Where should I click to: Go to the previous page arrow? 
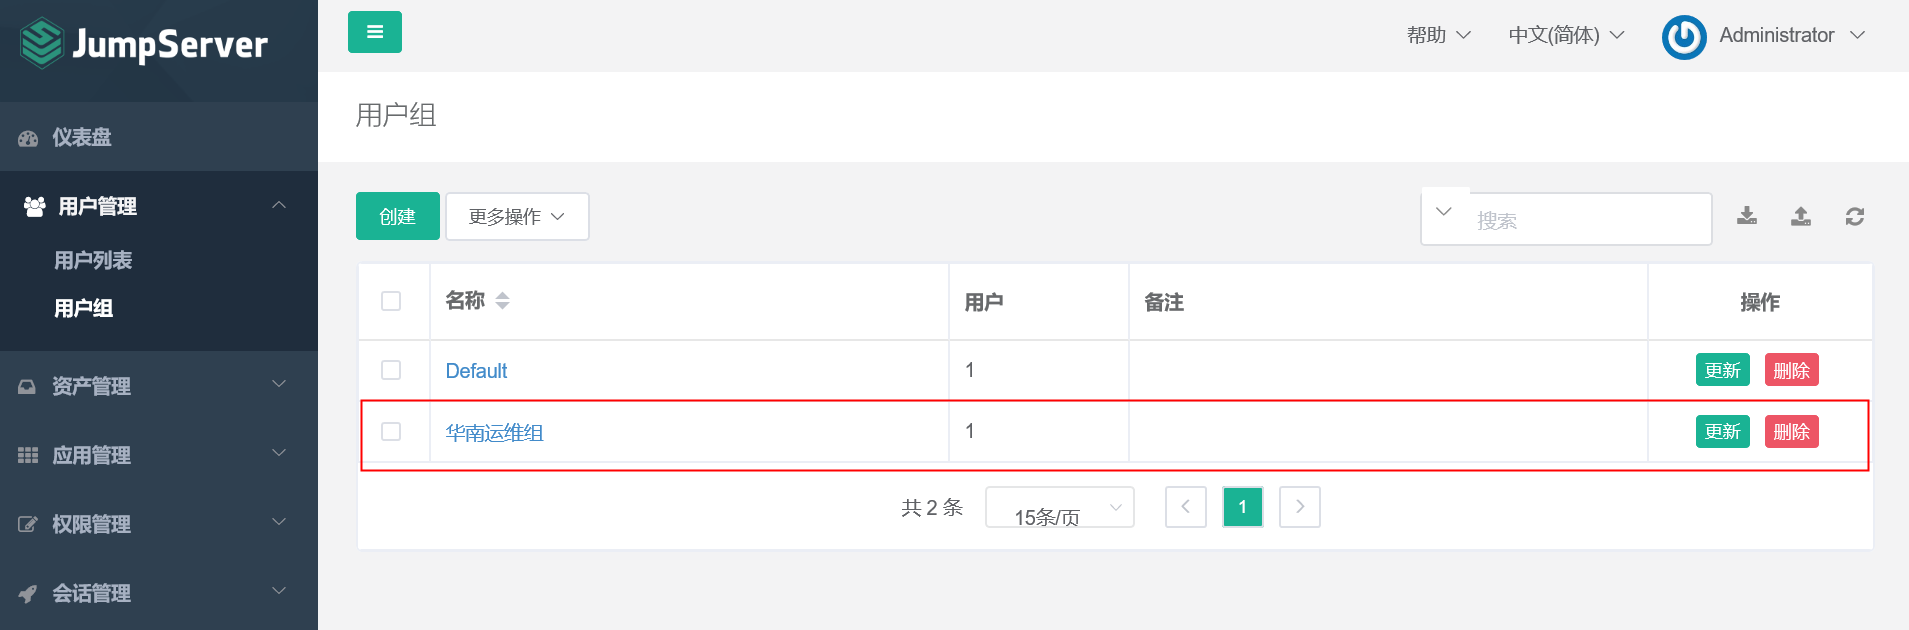click(1185, 507)
